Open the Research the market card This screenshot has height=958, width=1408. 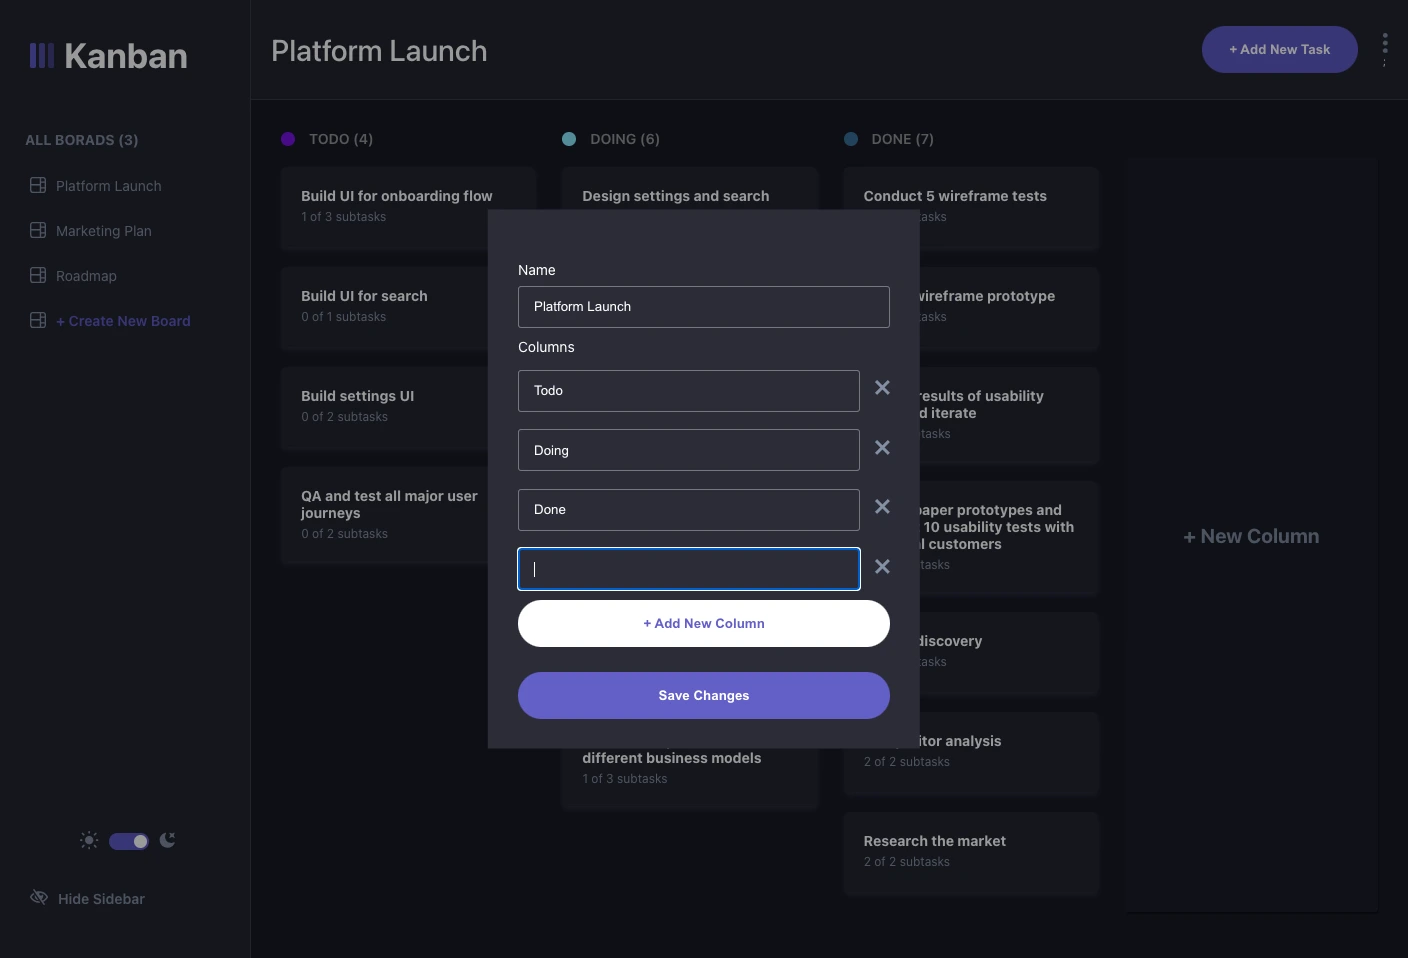tap(971, 854)
